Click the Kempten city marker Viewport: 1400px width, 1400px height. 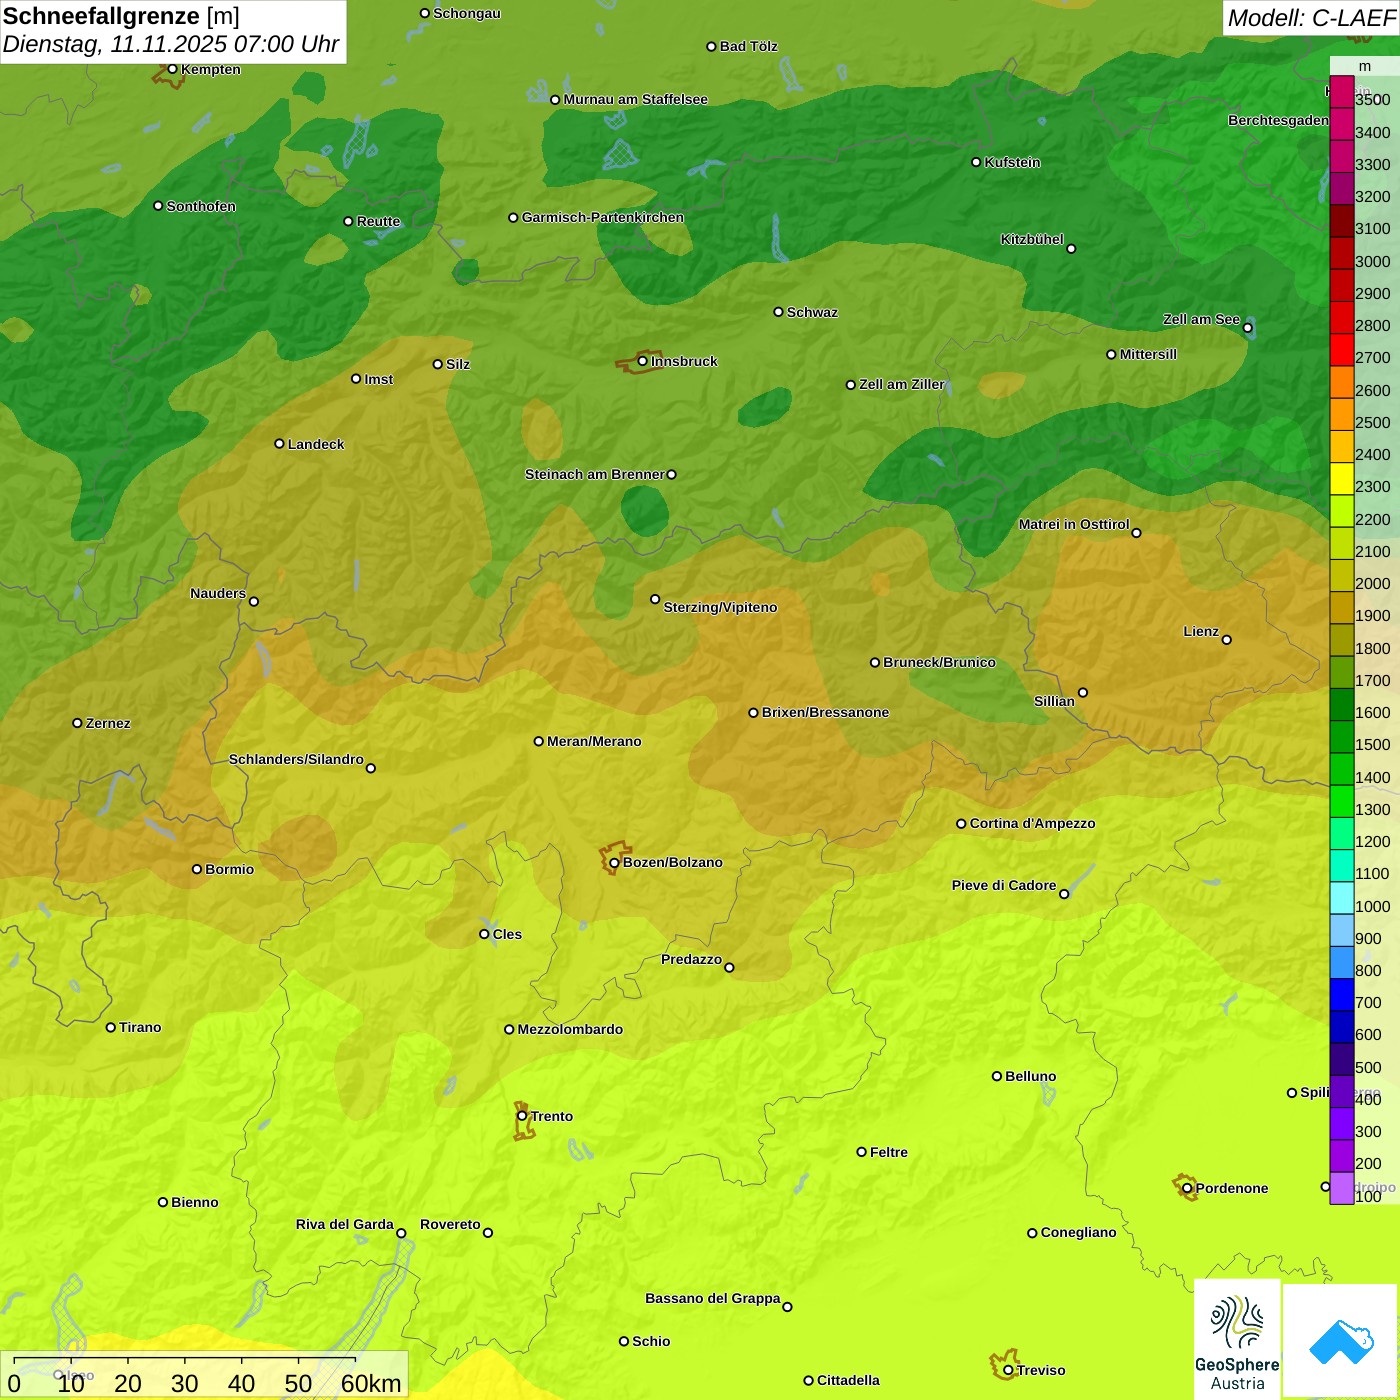coord(173,69)
